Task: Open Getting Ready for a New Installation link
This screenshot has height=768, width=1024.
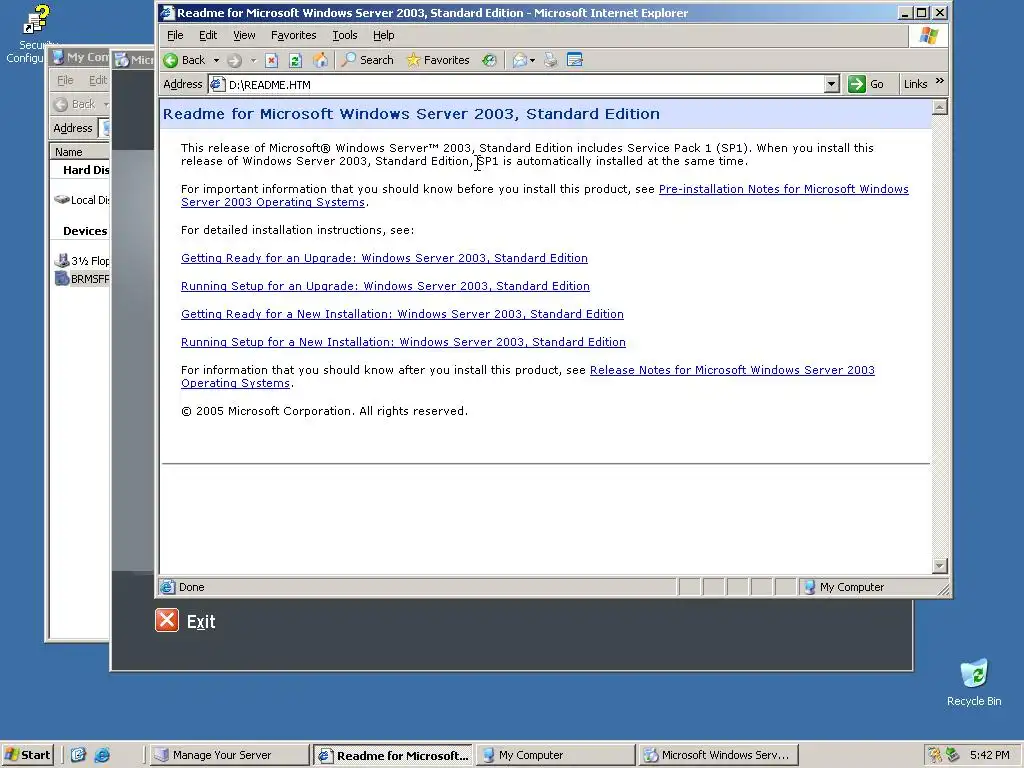Action: click(x=402, y=314)
